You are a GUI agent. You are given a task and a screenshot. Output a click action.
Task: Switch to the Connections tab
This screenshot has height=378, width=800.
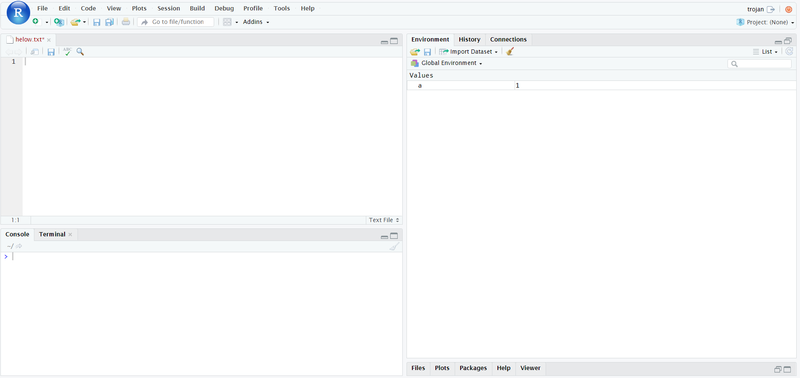coord(508,40)
